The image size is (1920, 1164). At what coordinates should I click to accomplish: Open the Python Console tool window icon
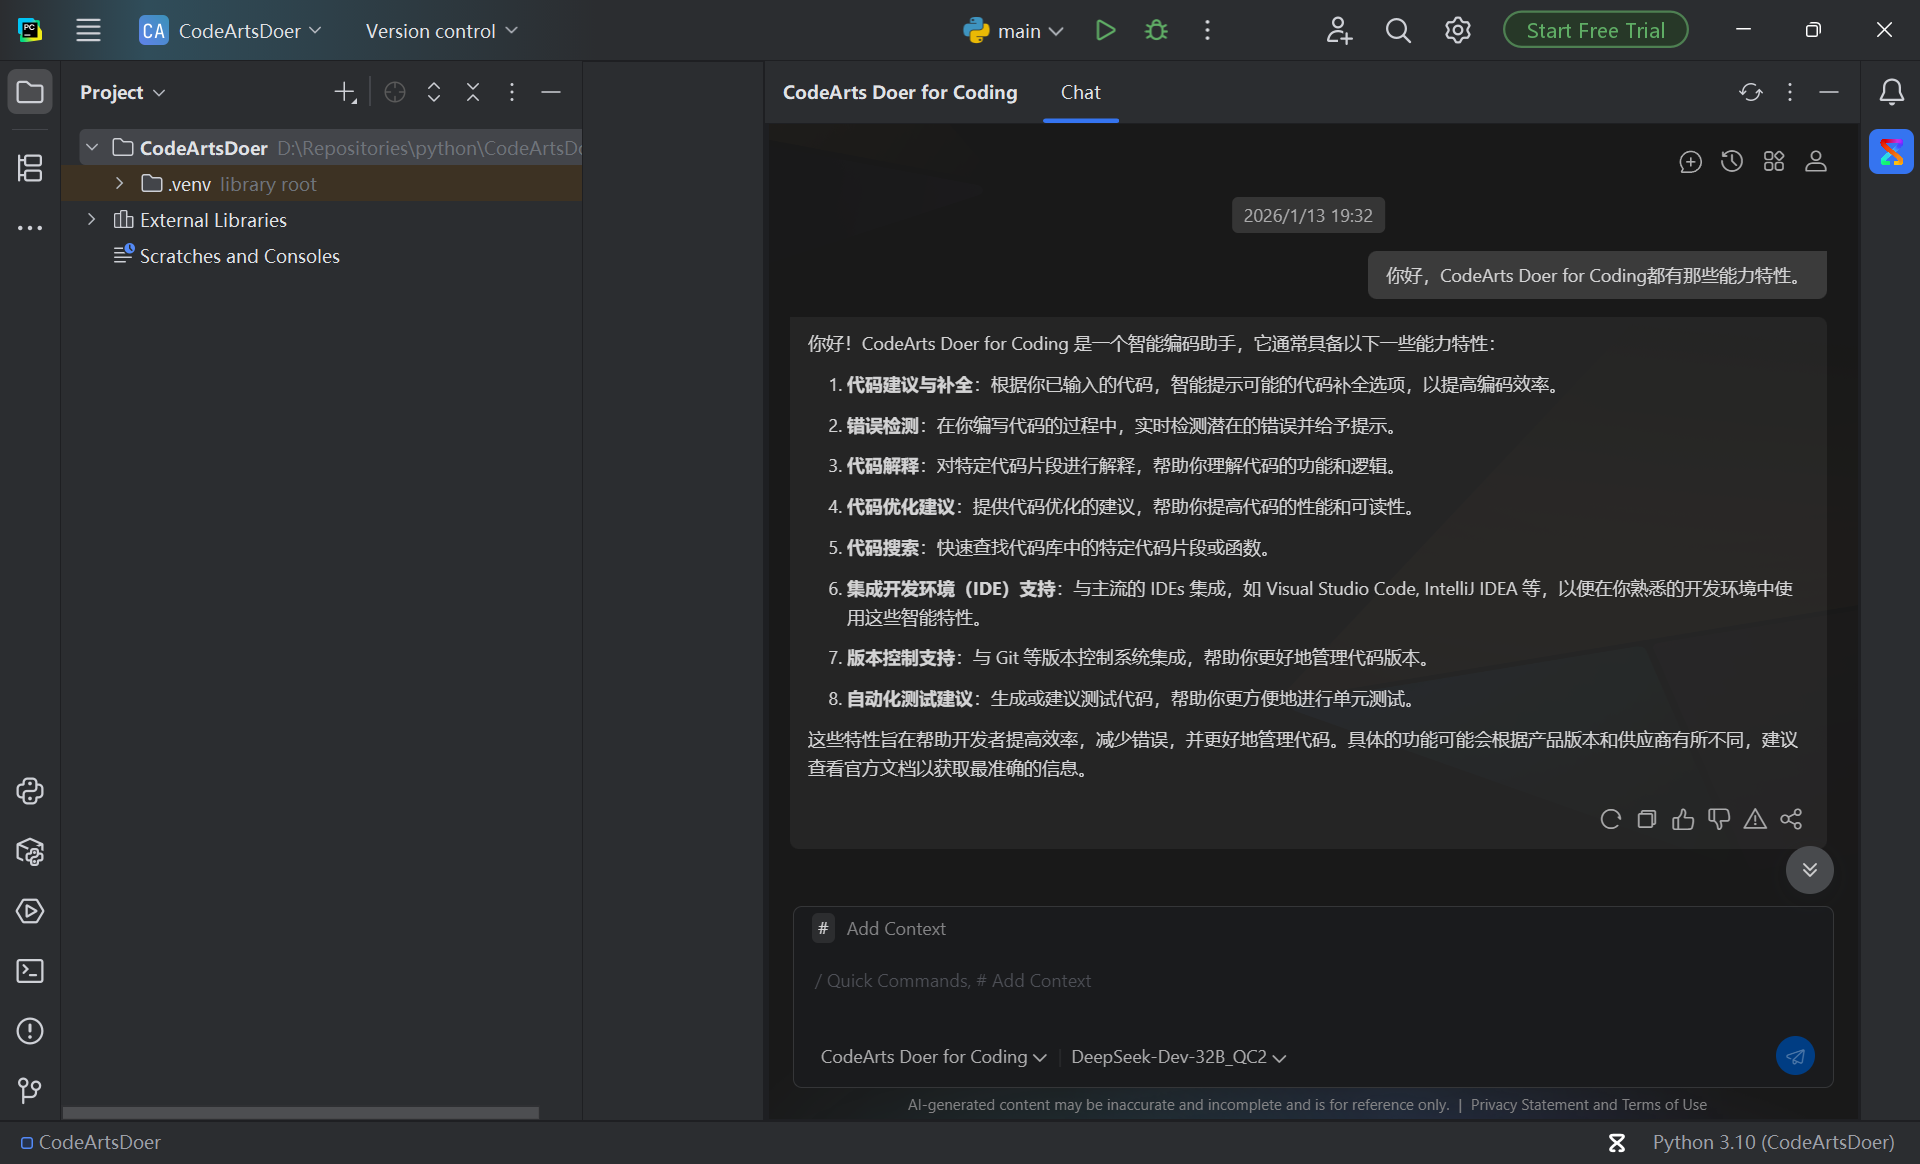pos(30,791)
